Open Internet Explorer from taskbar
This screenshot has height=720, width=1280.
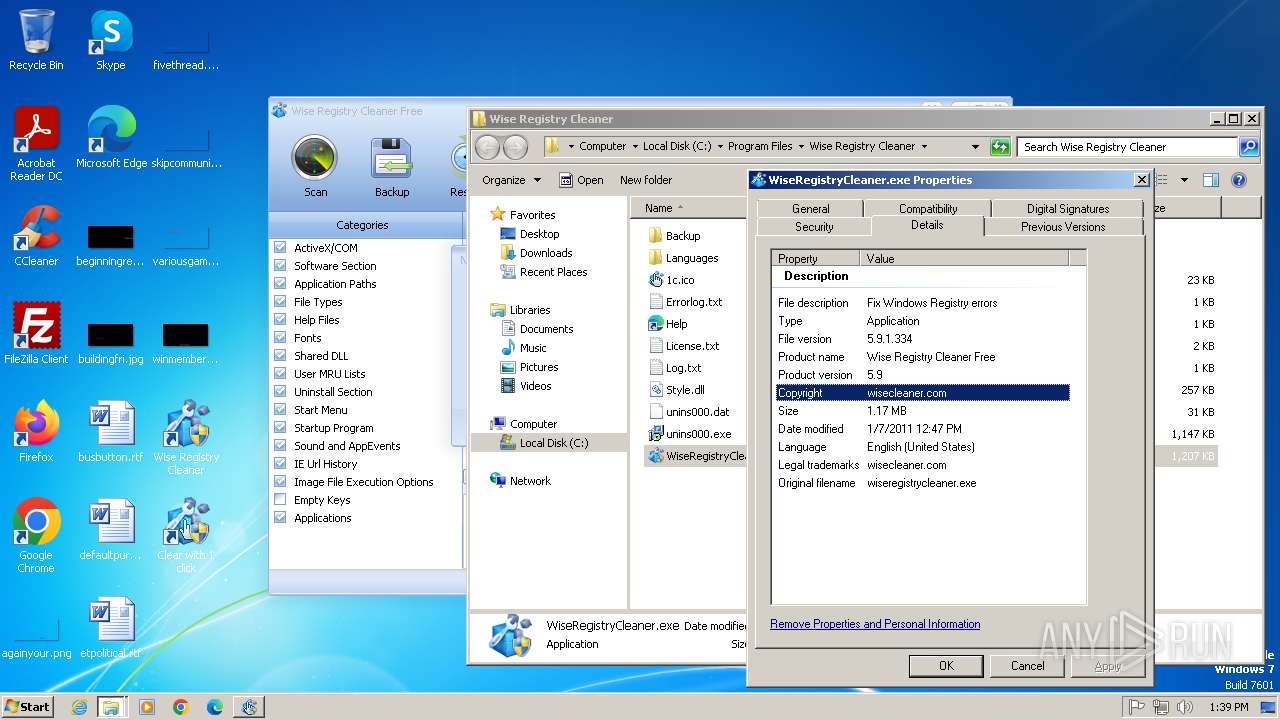(79, 707)
